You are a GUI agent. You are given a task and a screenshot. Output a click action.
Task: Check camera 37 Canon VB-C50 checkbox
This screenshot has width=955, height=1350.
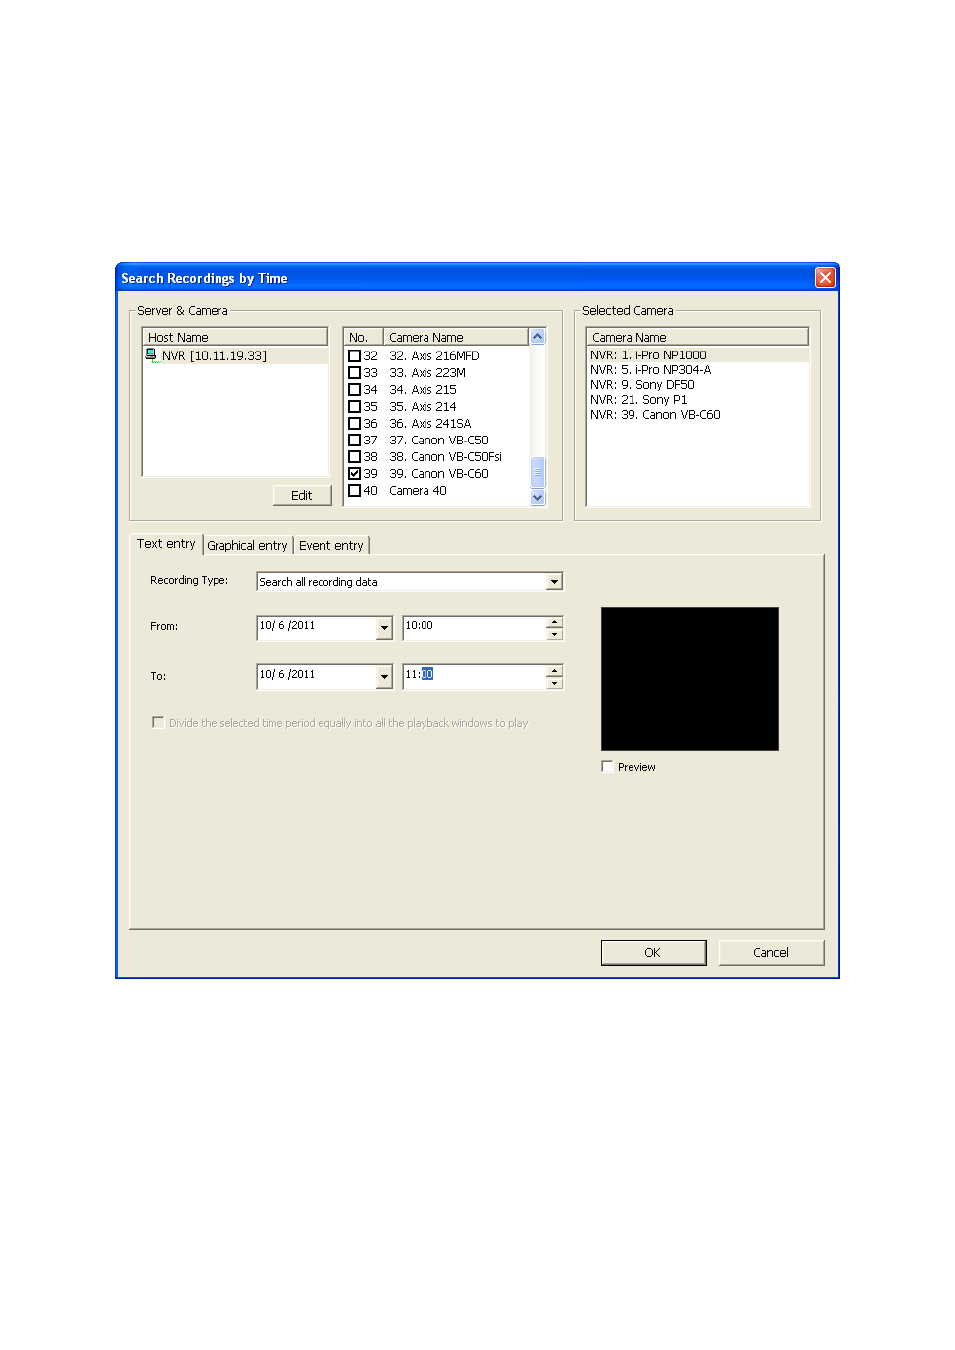354,440
